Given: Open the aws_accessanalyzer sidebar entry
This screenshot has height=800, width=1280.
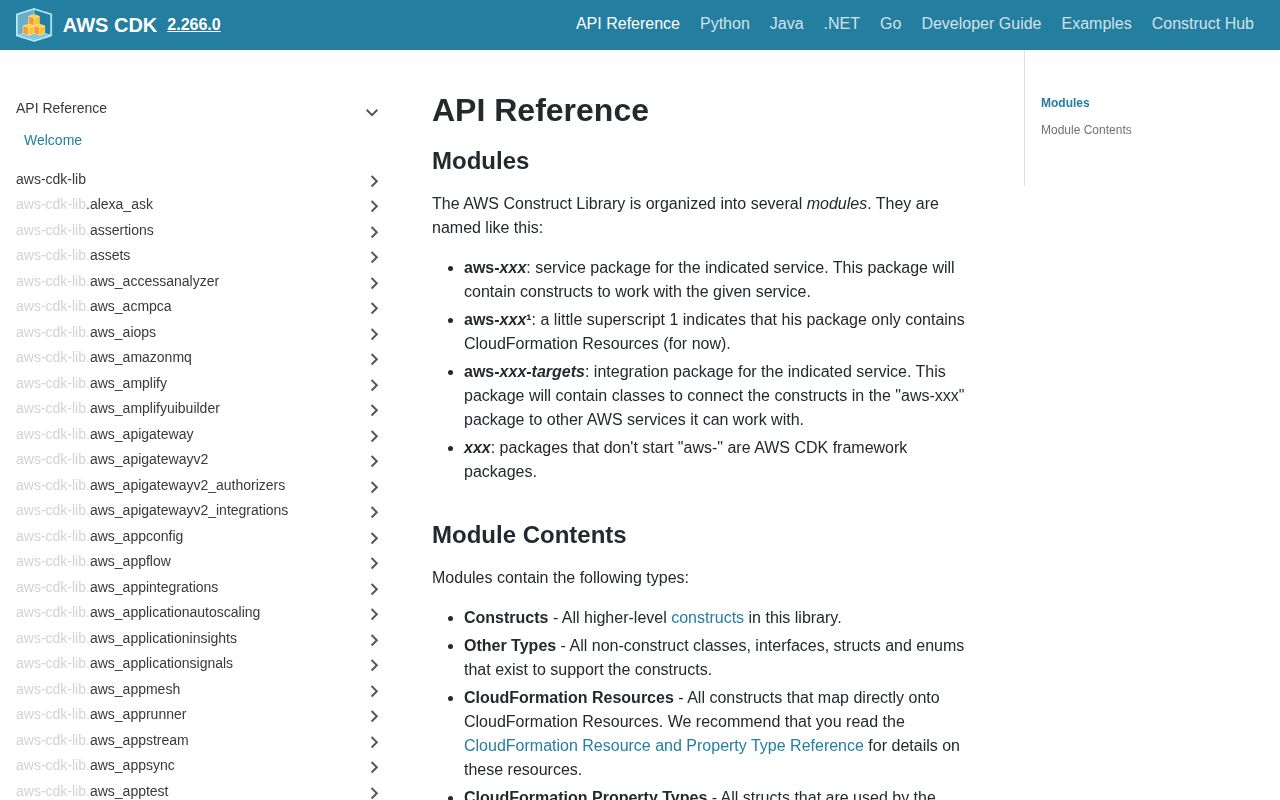Looking at the screenshot, I should coord(118,281).
